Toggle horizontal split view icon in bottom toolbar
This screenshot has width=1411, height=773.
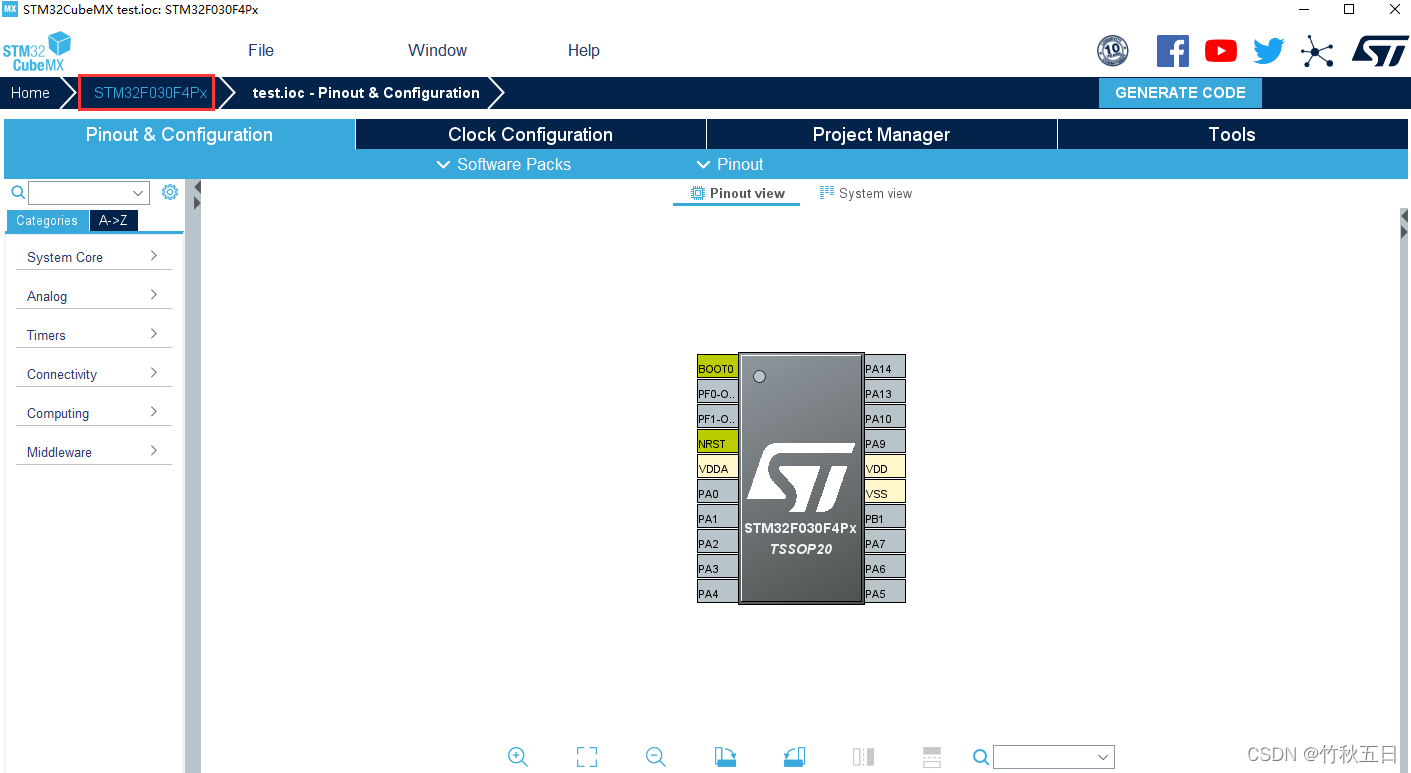point(932,757)
